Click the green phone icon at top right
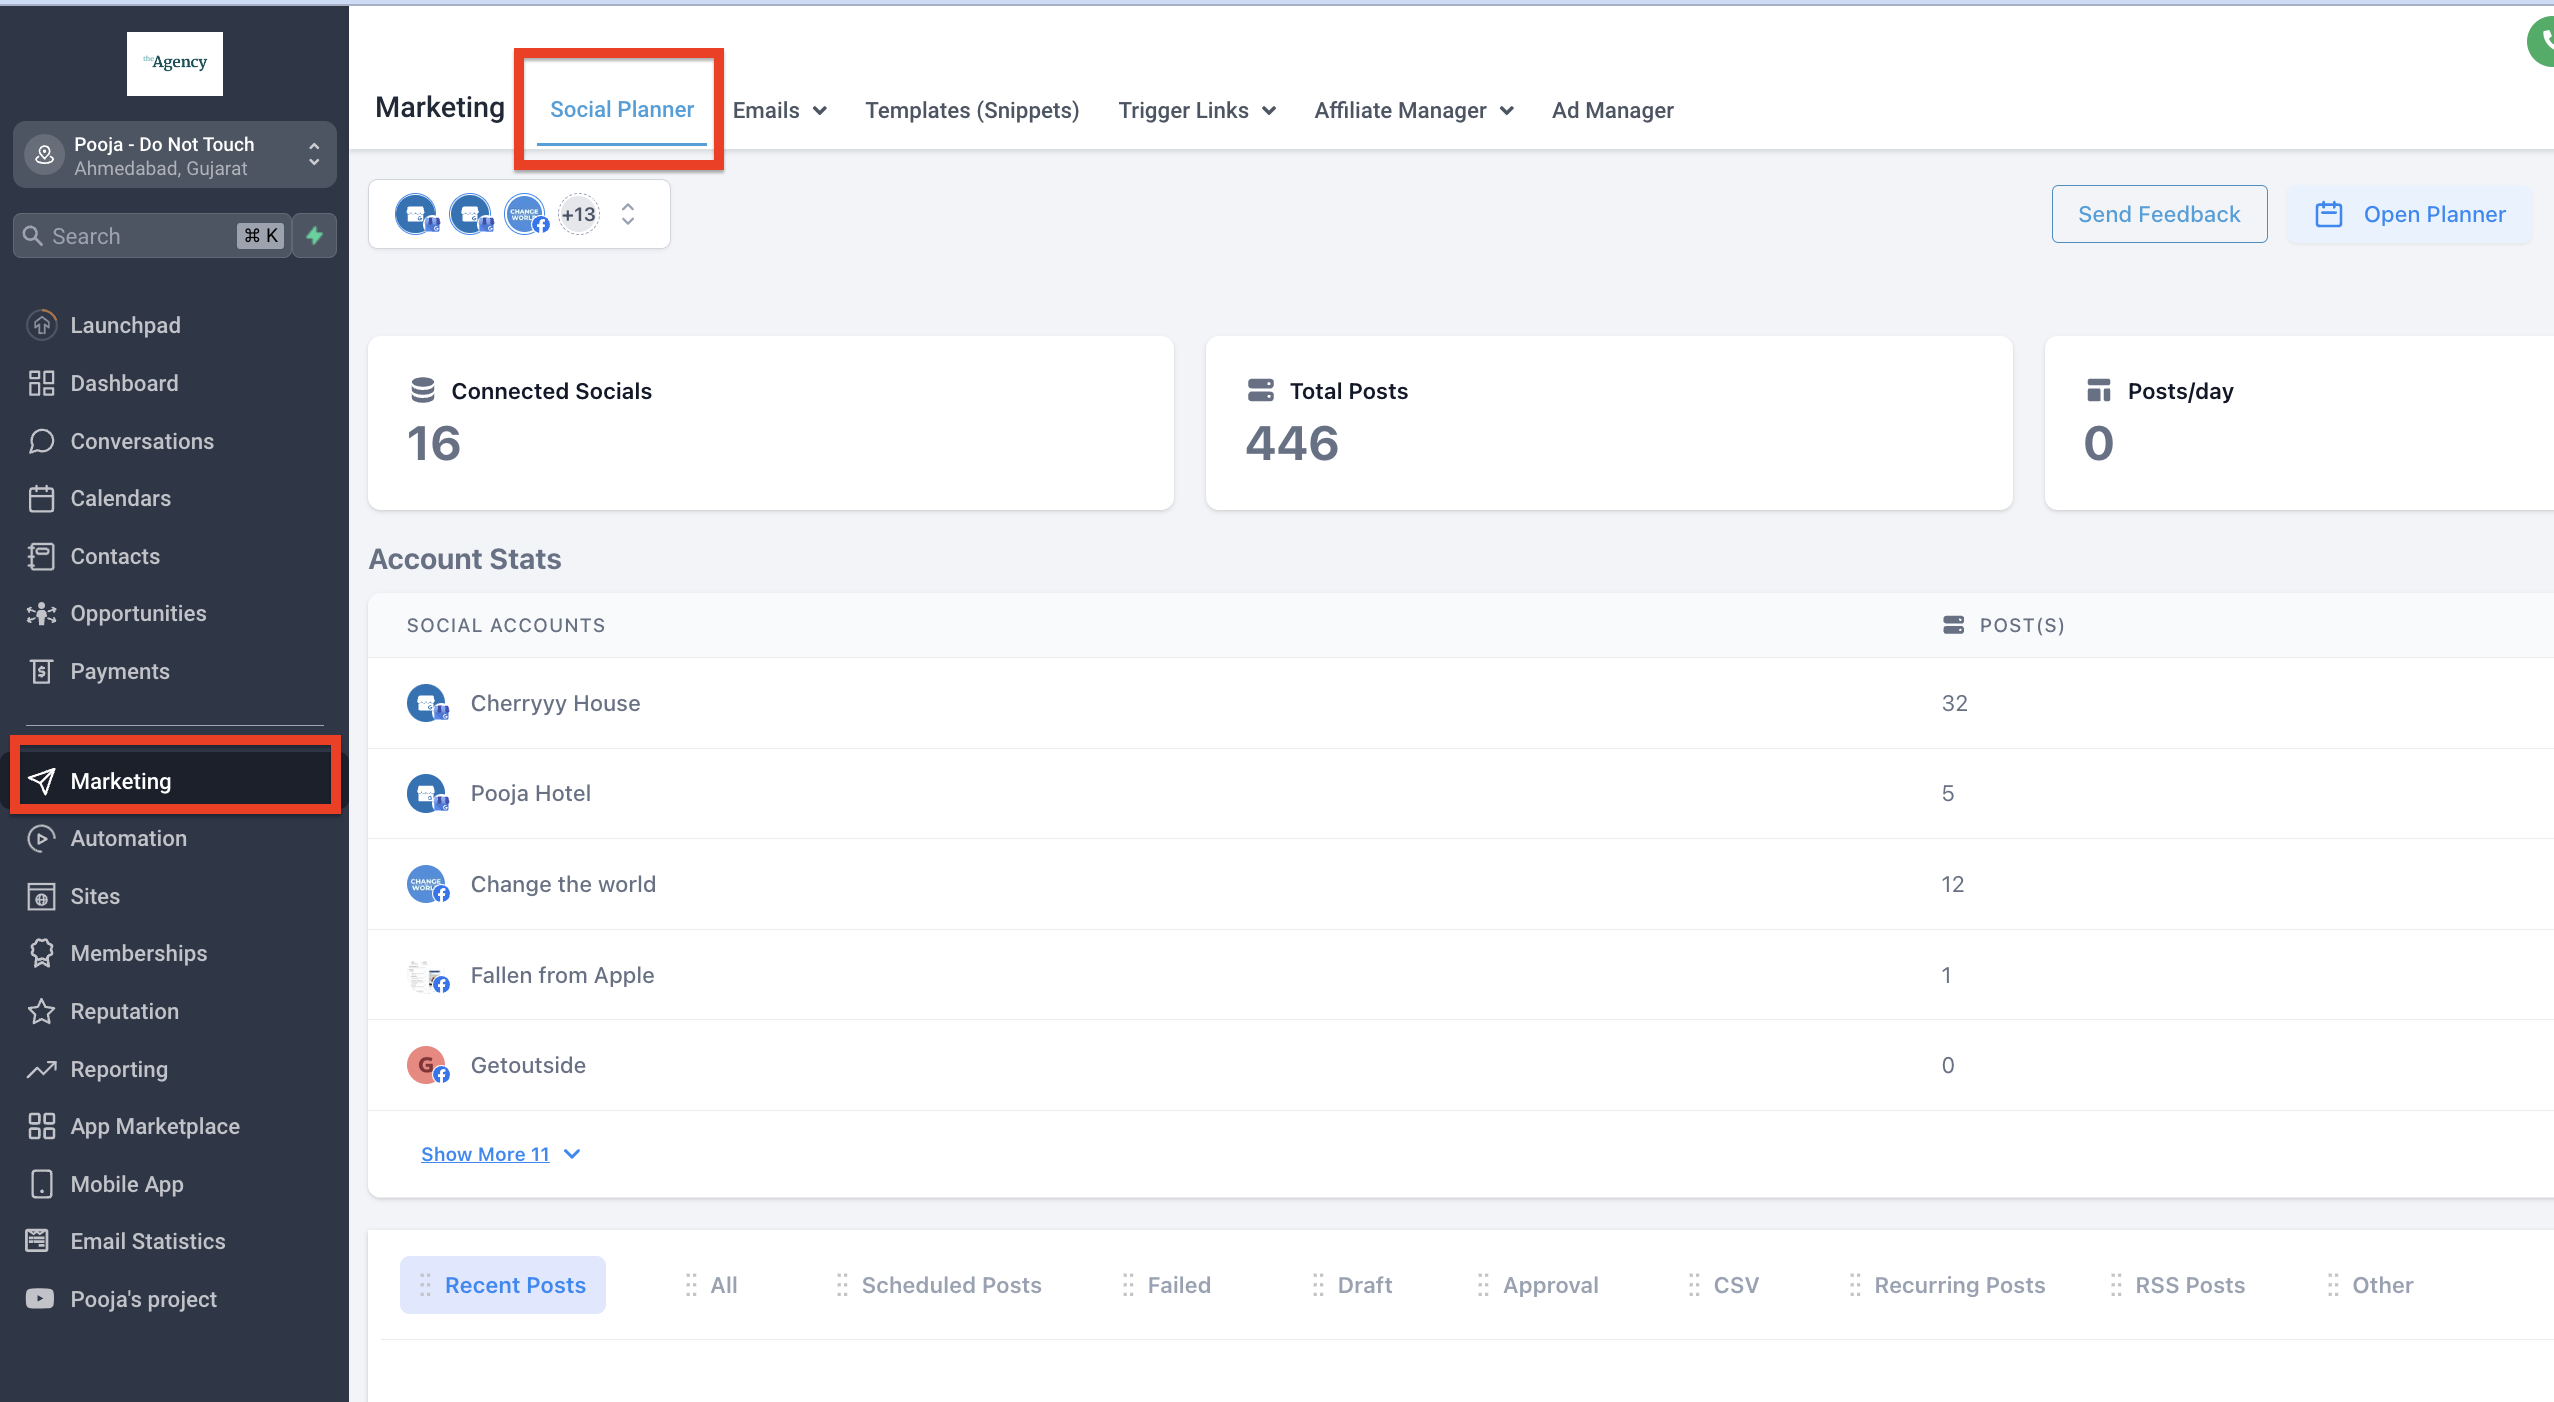This screenshot has width=2554, height=1402. click(x=2543, y=43)
